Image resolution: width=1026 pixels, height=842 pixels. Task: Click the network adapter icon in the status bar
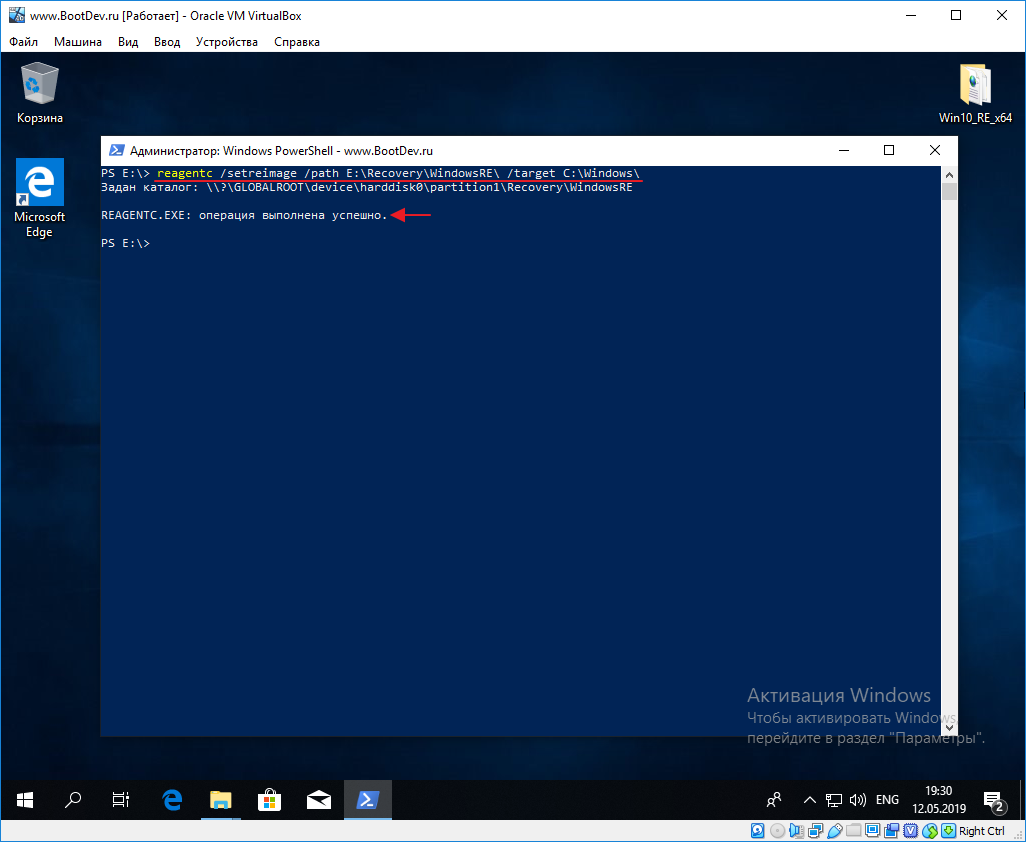point(816,830)
